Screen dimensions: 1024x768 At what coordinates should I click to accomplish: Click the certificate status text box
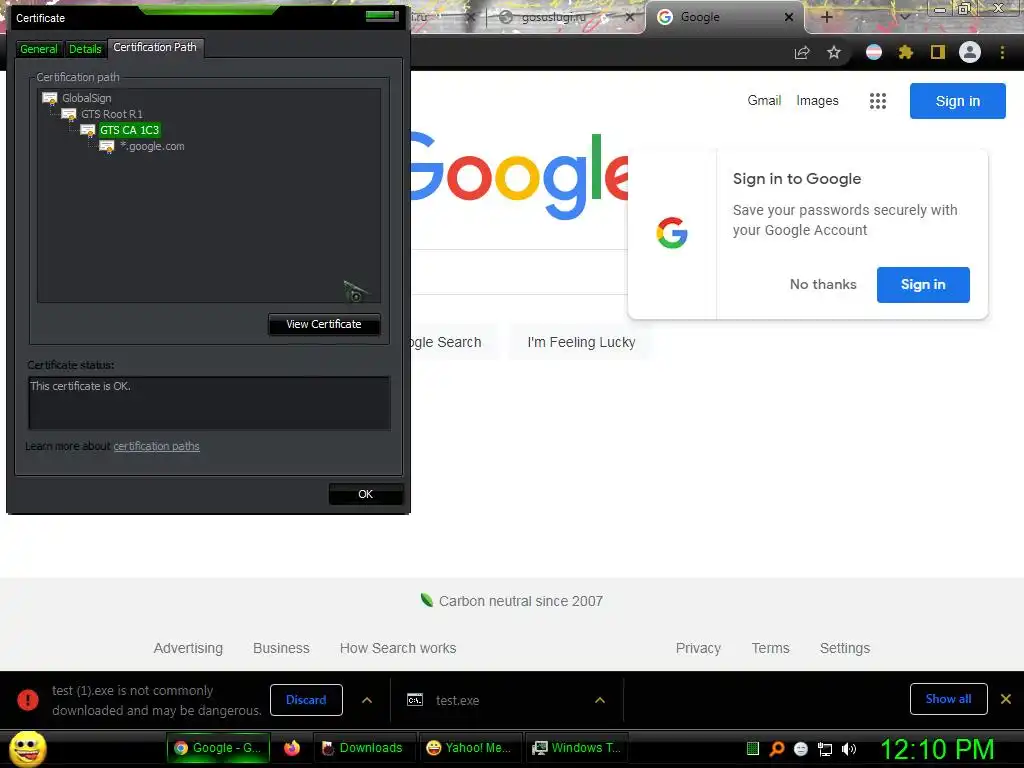click(x=209, y=403)
